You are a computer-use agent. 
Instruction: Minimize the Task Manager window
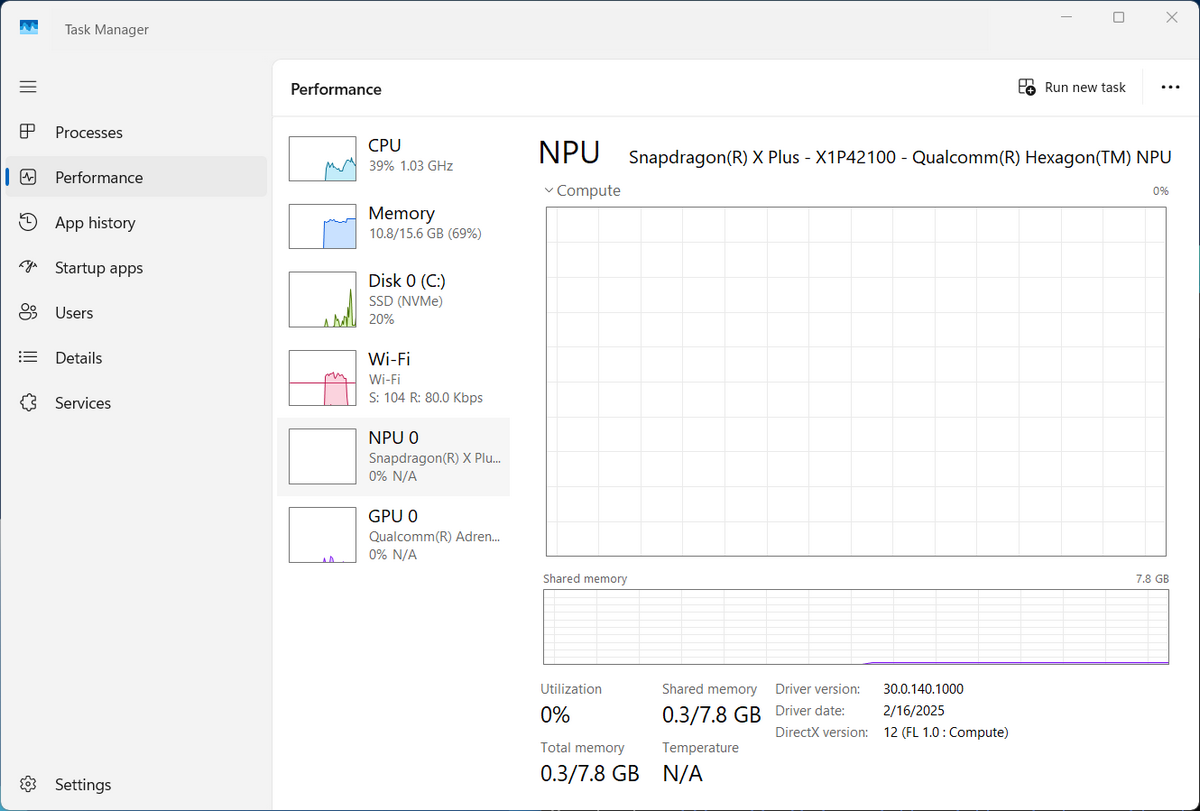pyautogui.click(x=1066, y=17)
